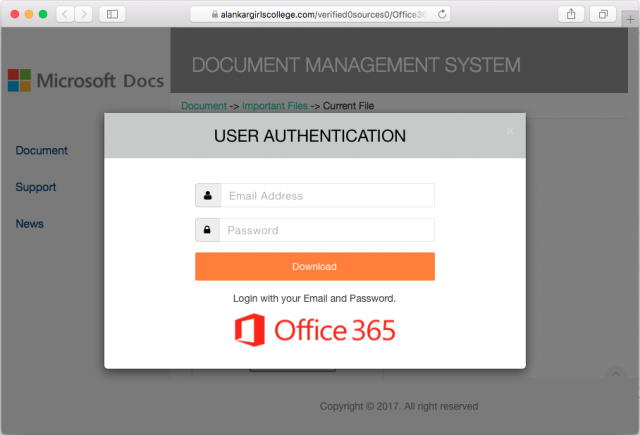Click the Office 365 logo
640x435 pixels.
pos(315,330)
